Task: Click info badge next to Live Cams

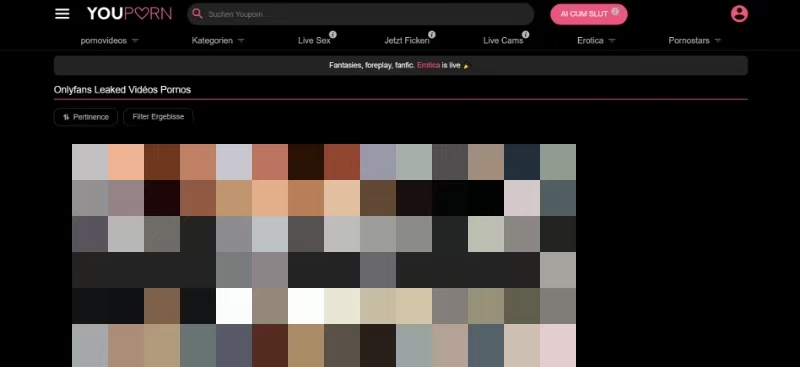Action: click(526, 34)
